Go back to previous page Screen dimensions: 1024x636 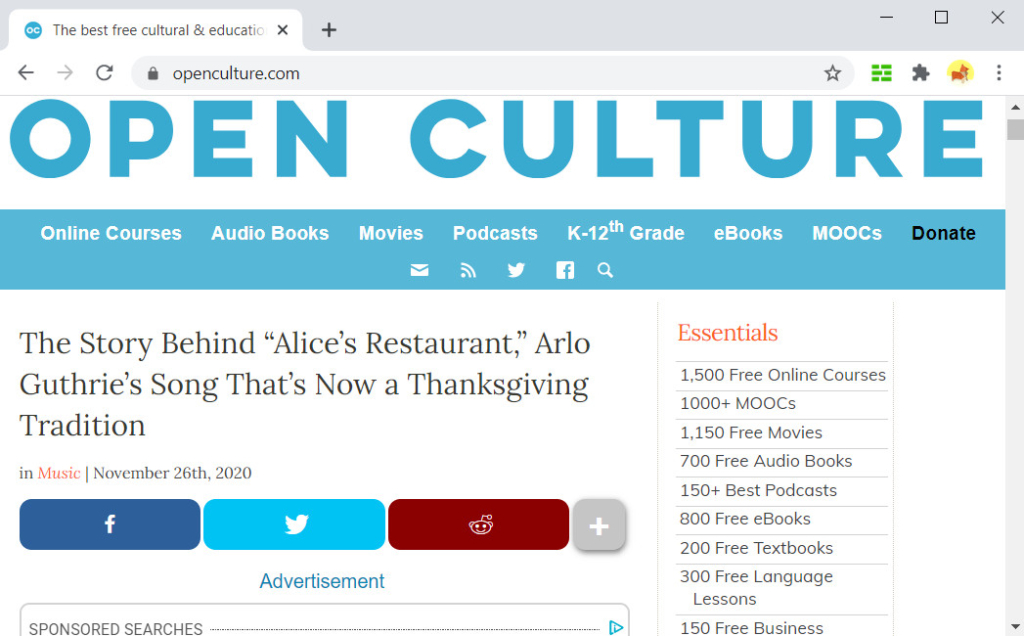click(25, 72)
